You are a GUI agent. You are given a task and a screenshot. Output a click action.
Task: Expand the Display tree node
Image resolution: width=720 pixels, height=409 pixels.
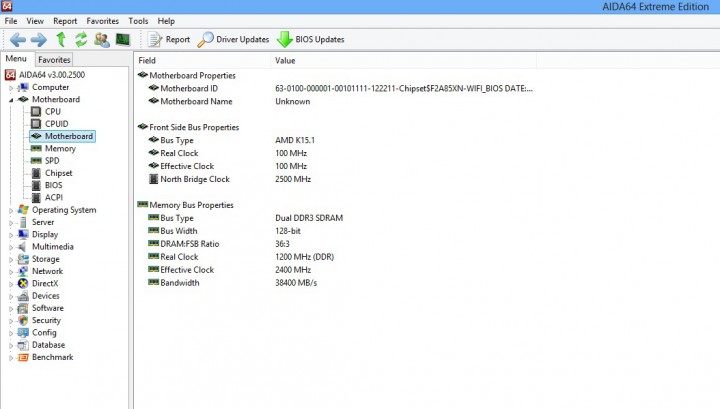(11, 235)
